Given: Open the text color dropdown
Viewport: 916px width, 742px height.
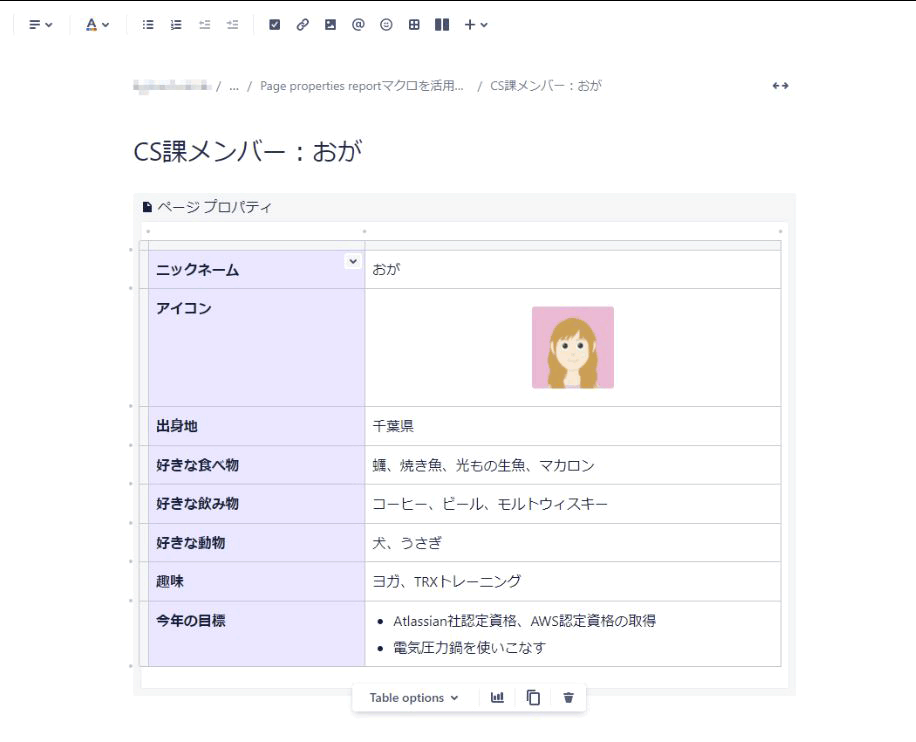Looking at the screenshot, I should point(94,24).
